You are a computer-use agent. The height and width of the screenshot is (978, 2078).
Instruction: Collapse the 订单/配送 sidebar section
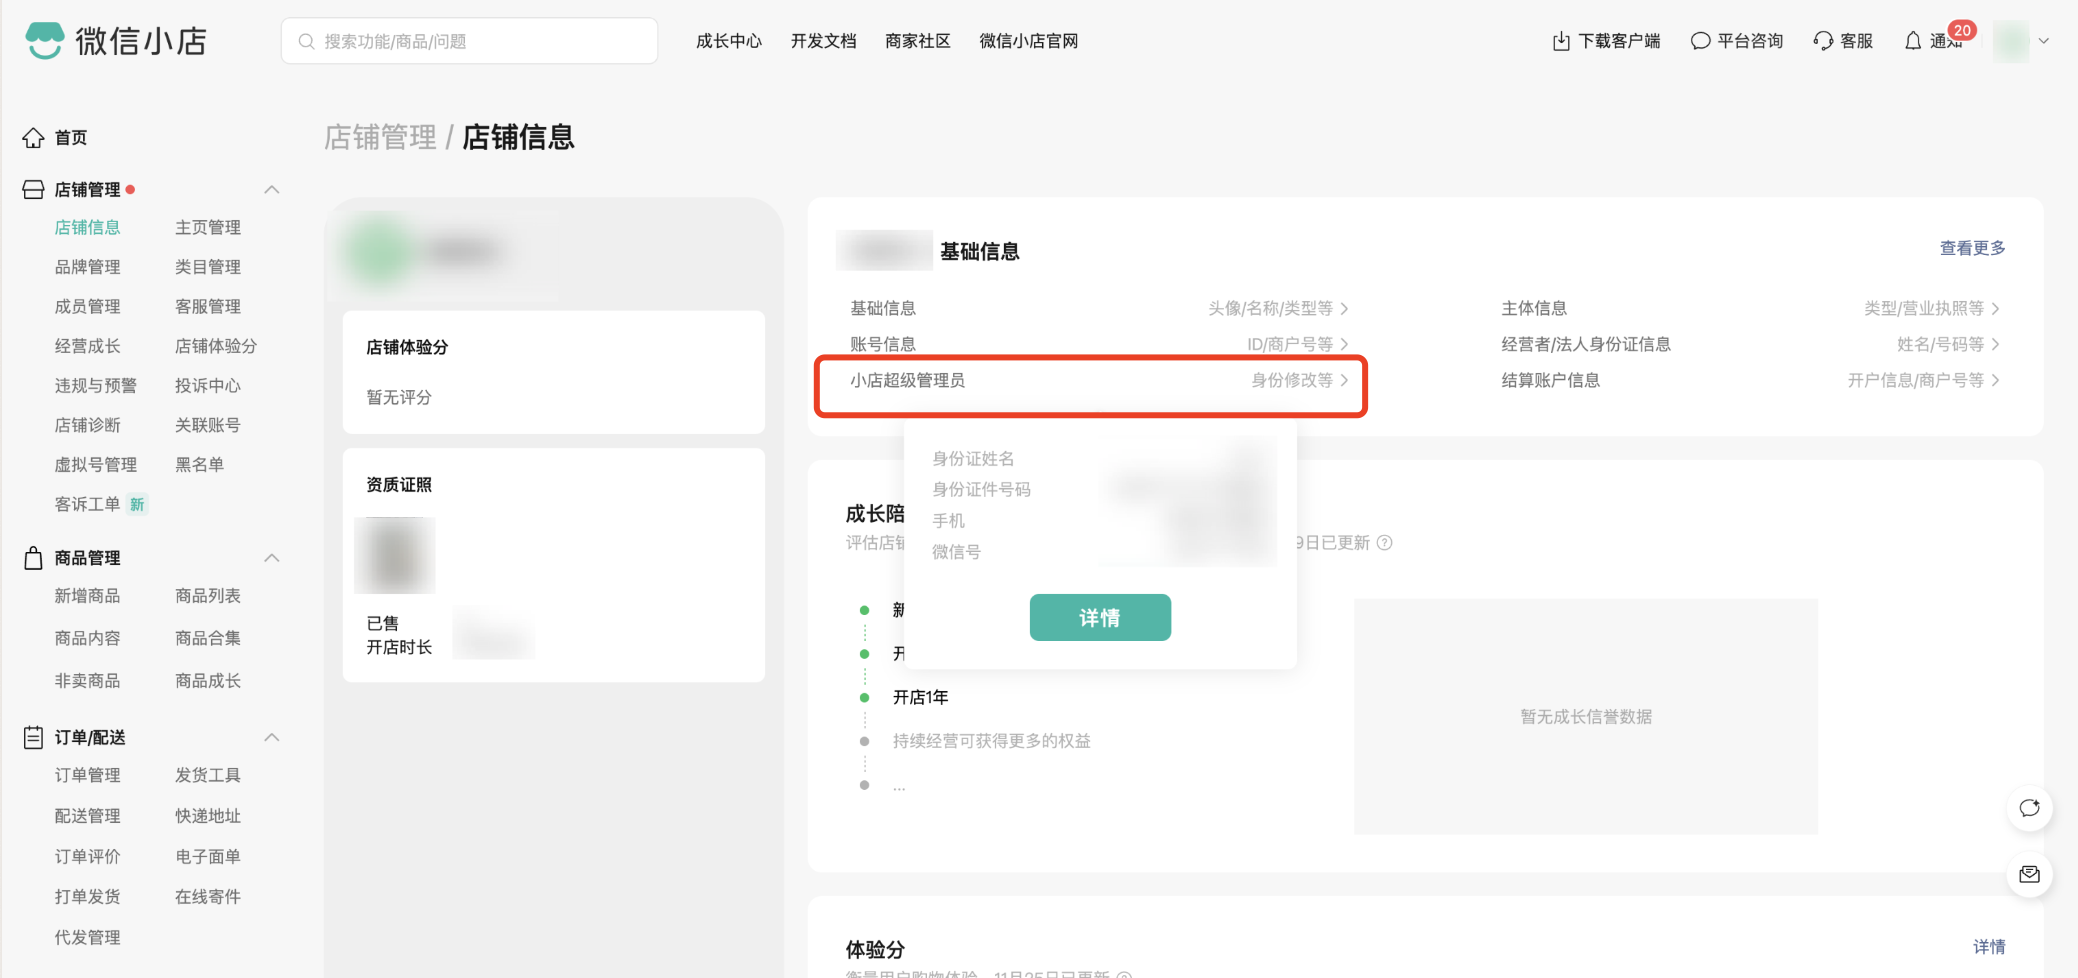click(x=271, y=738)
